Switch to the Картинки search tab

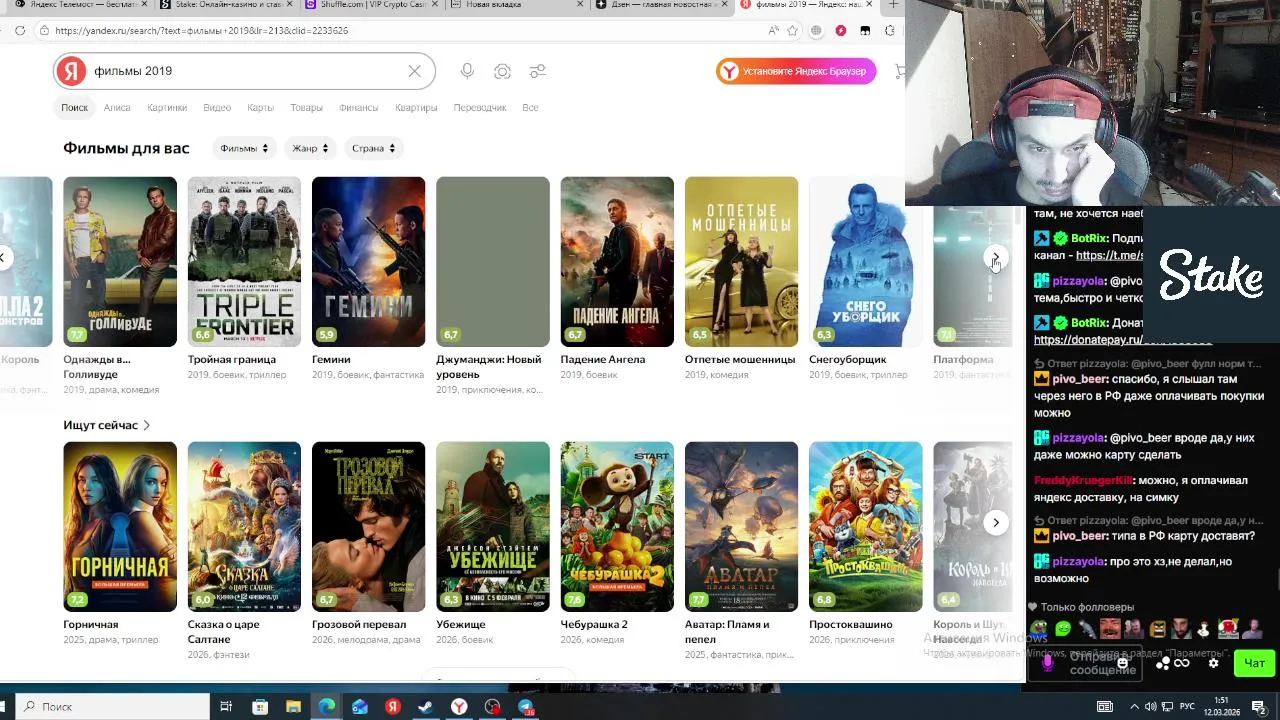tap(167, 107)
